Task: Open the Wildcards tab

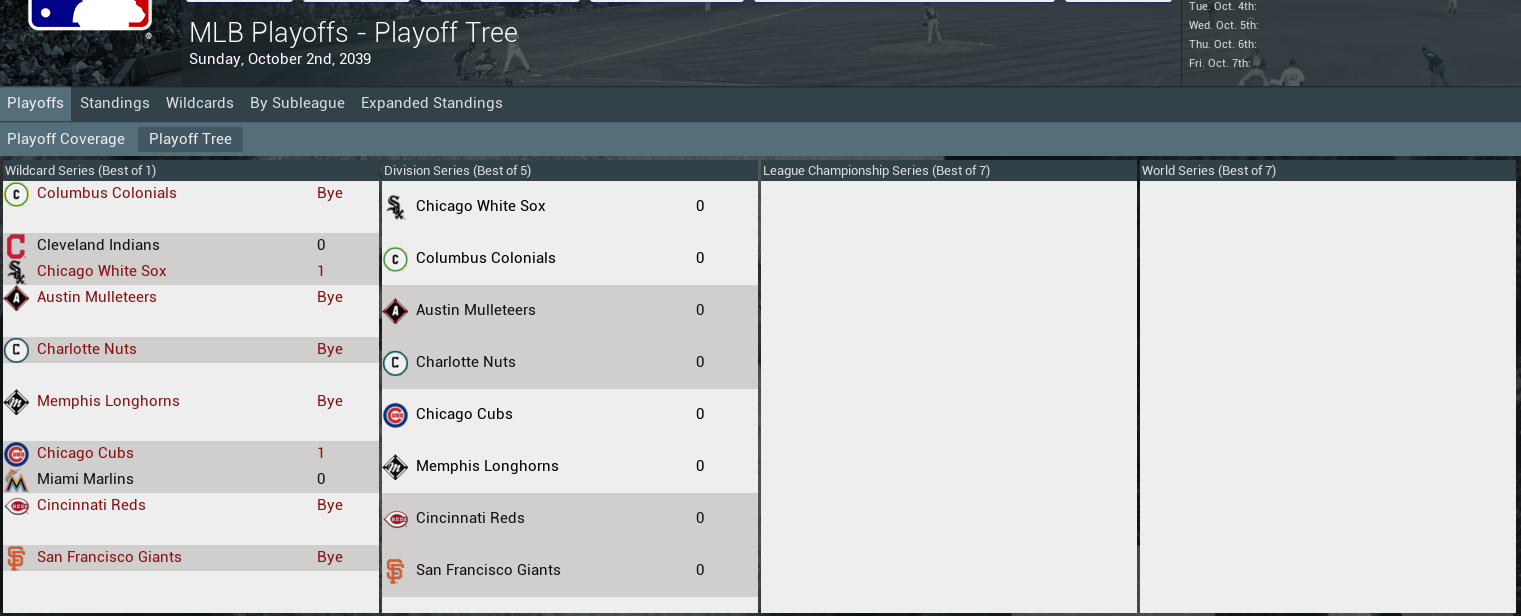Action: coord(200,103)
